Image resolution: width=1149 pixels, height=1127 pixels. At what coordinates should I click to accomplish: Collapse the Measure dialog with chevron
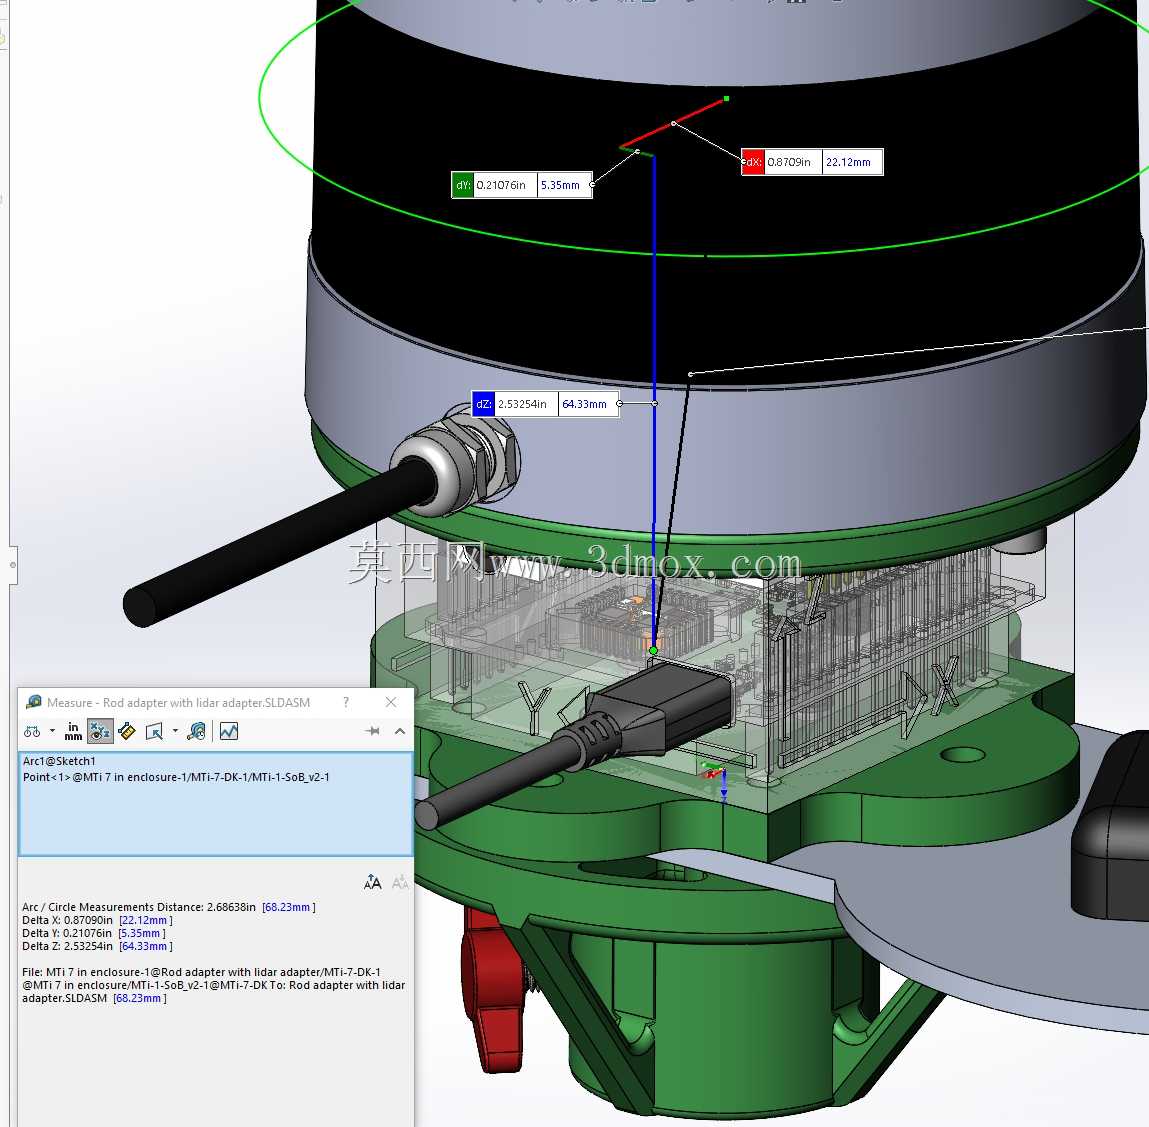point(400,731)
